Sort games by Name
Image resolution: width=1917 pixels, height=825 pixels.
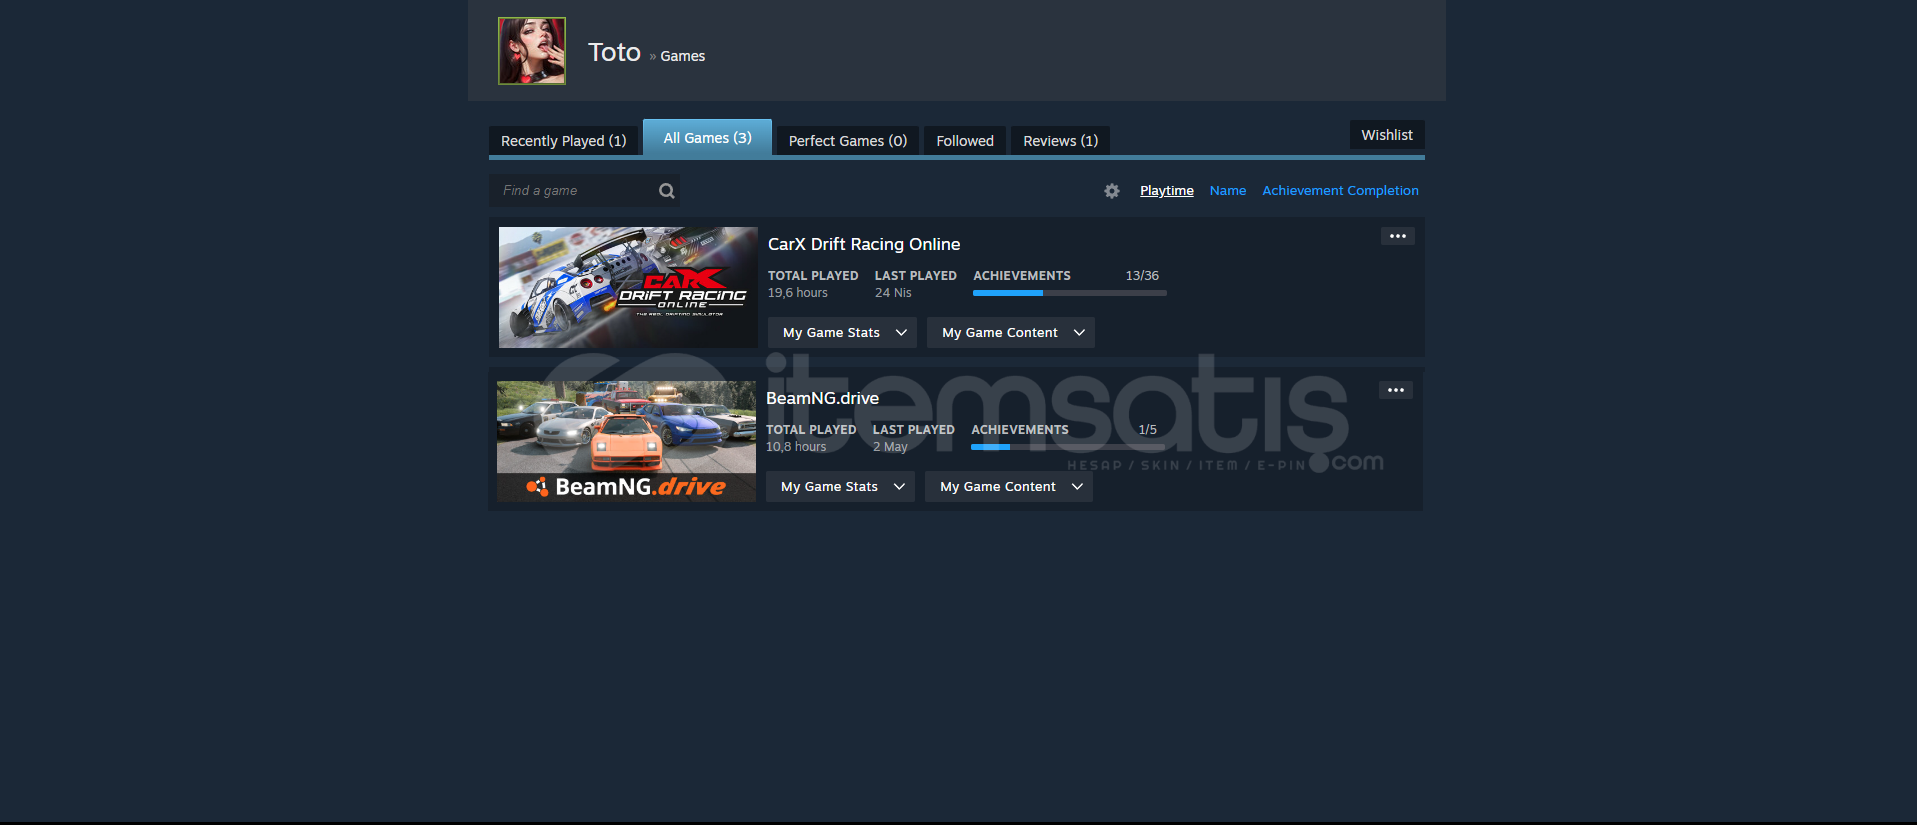tap(1228, 191)
